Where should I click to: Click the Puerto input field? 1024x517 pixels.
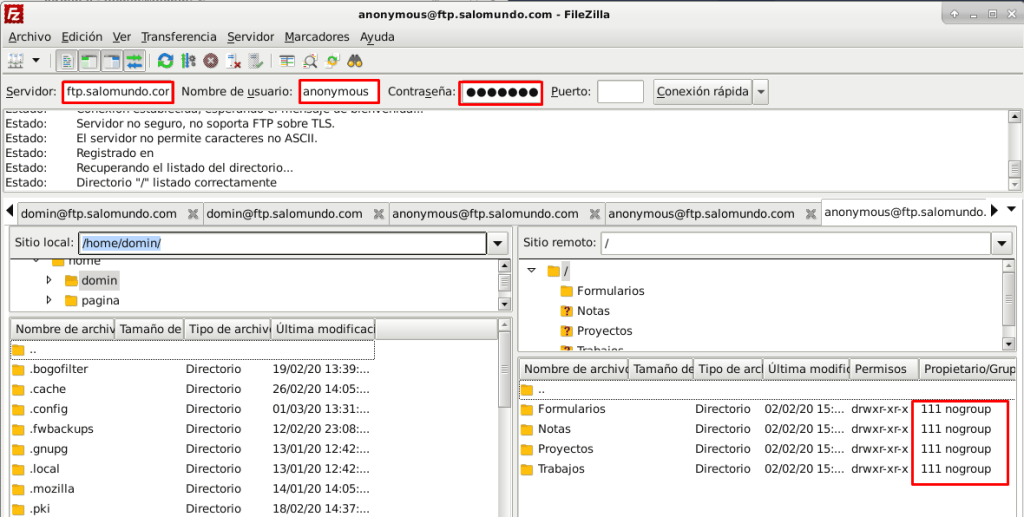coord(620,92)
